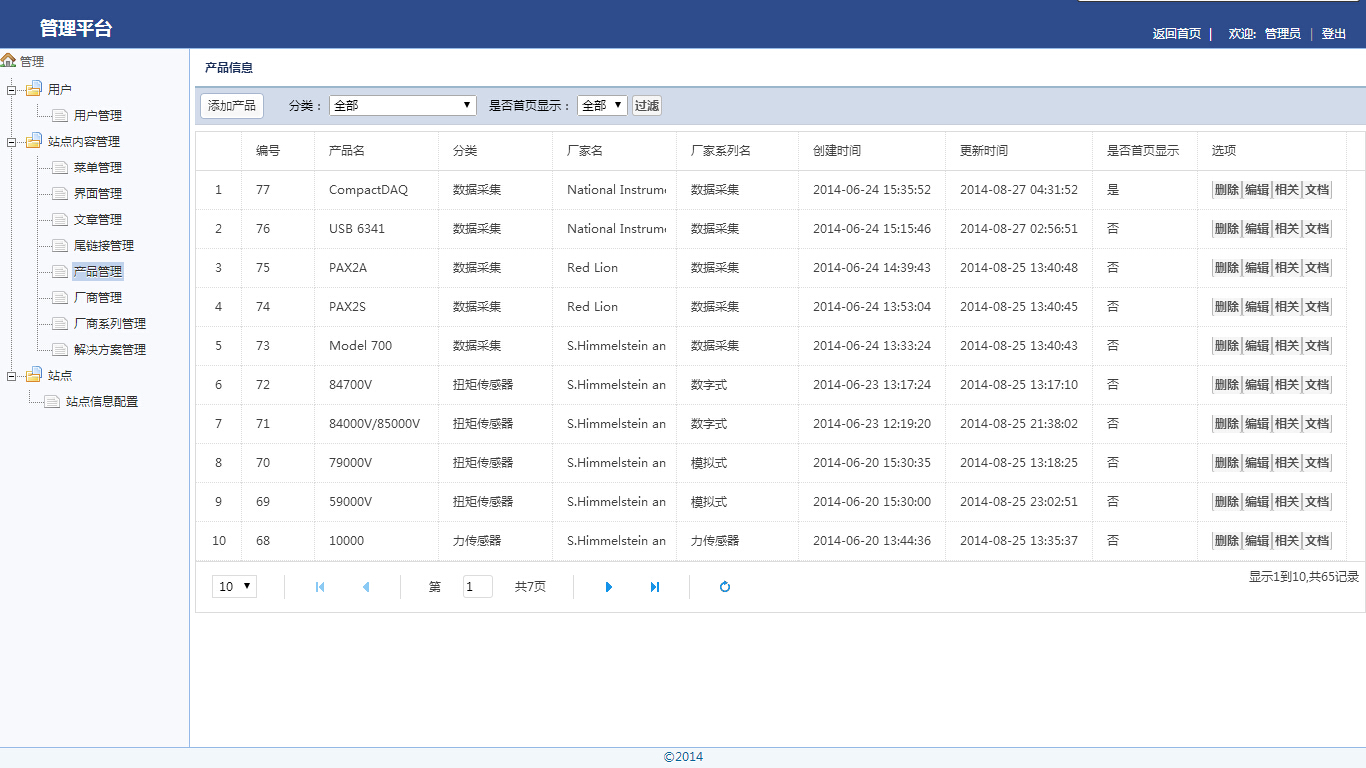This screenshot has width=1366, height=768.
Task: Collapse the 站点 tree node
Action: (x=12, y=376)
